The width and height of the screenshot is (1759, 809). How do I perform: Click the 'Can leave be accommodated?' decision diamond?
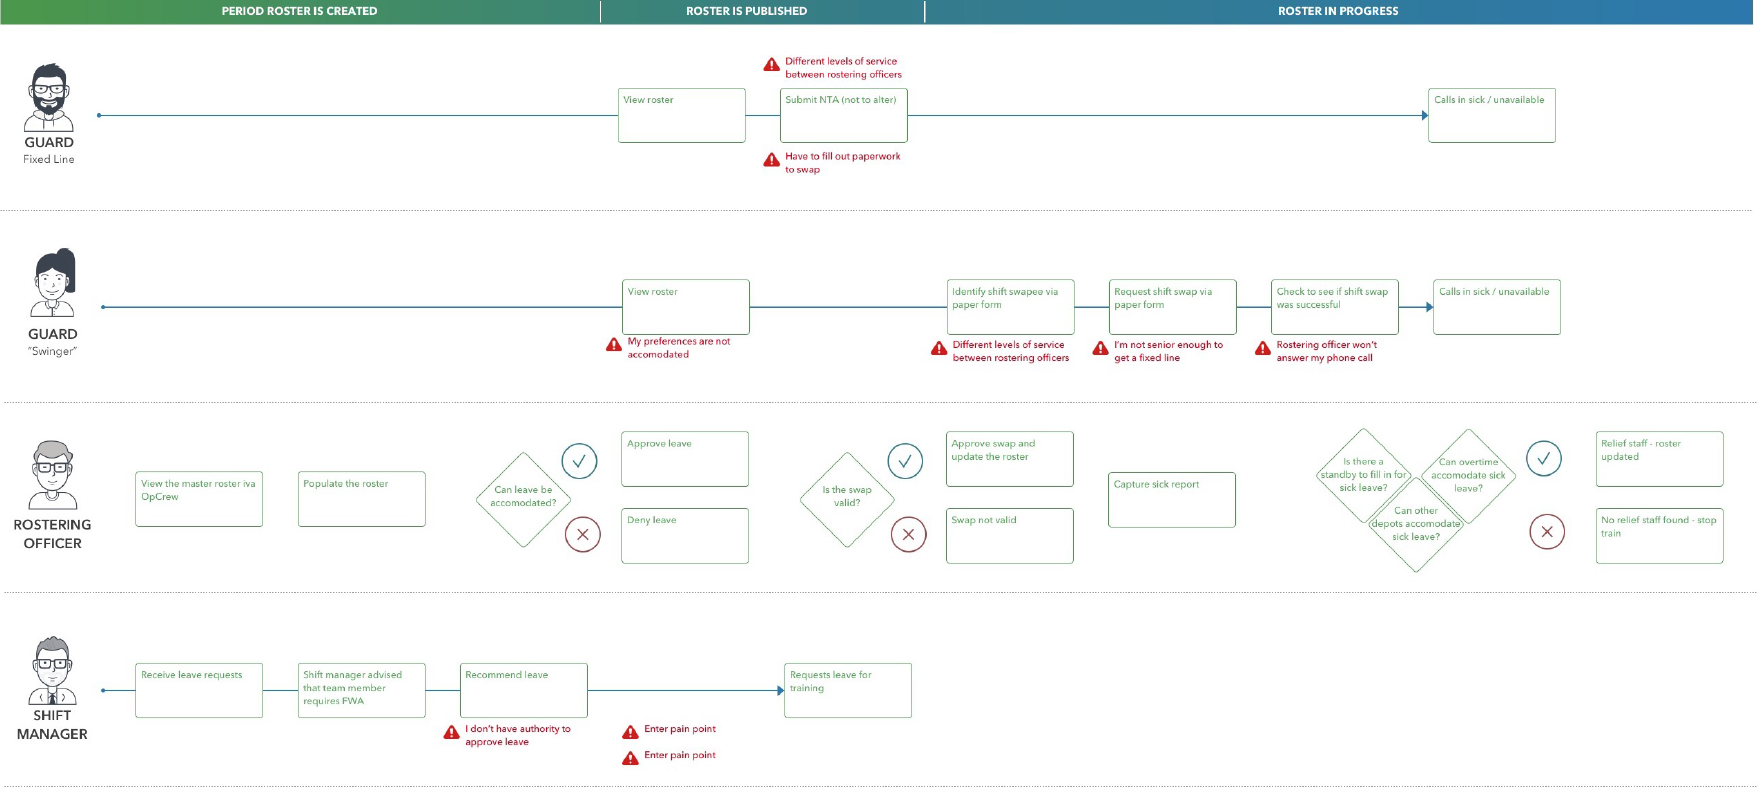tap(523, 499)
